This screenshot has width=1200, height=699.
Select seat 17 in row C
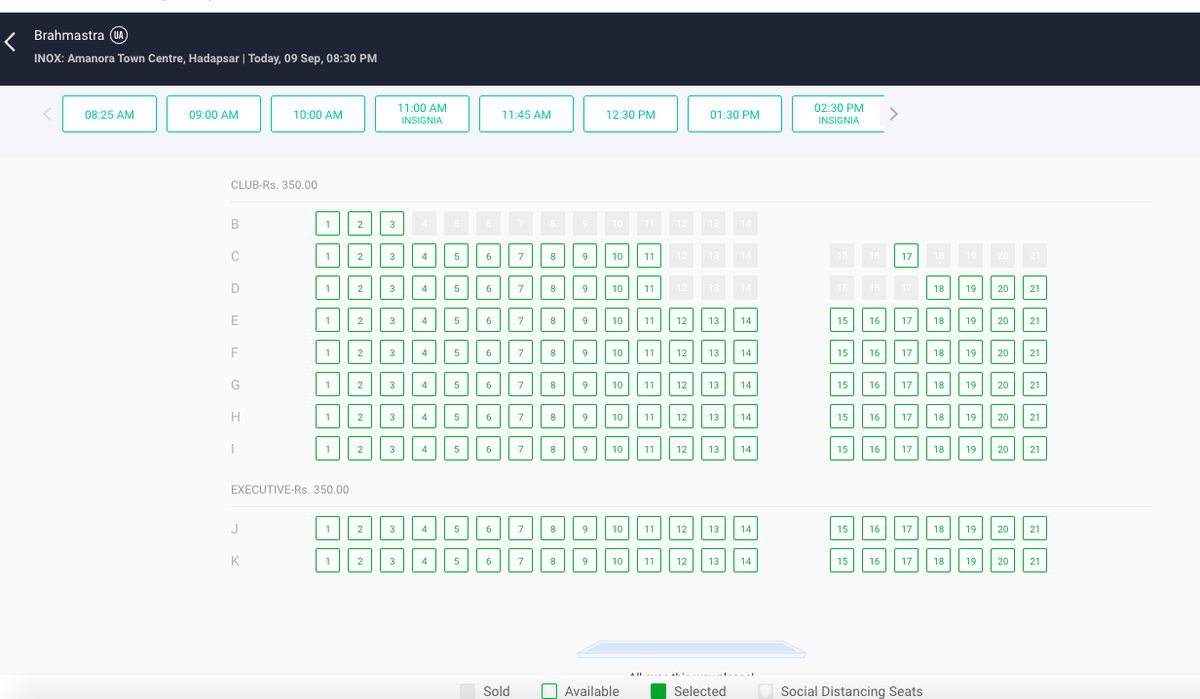[906, 256]
